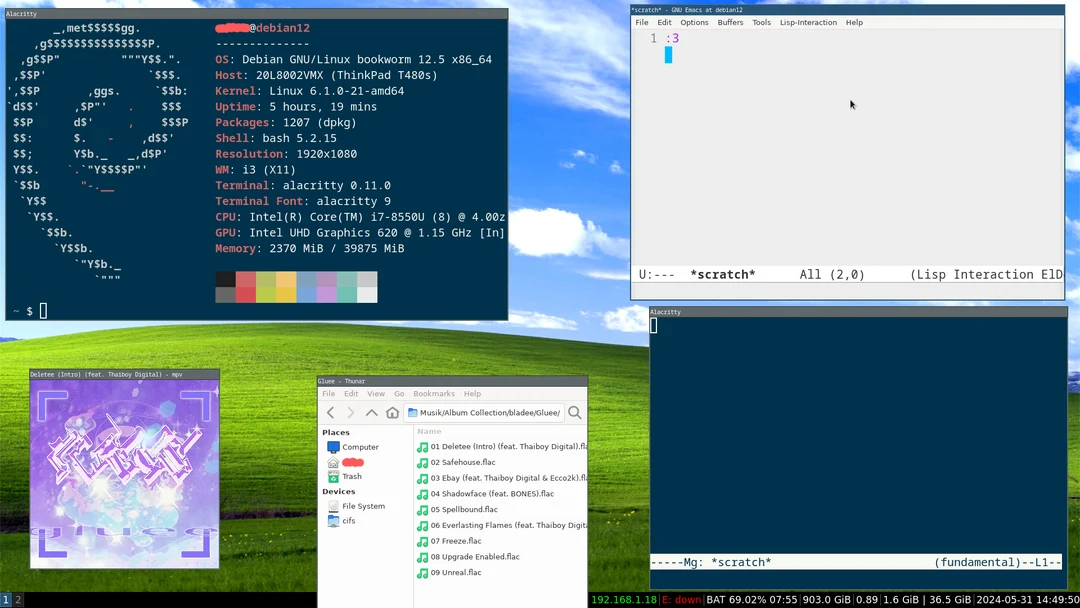Click the back navigation arrow in Thunar
The height and width of the screenshot is (608, 1080).
(x=330, y=412)
